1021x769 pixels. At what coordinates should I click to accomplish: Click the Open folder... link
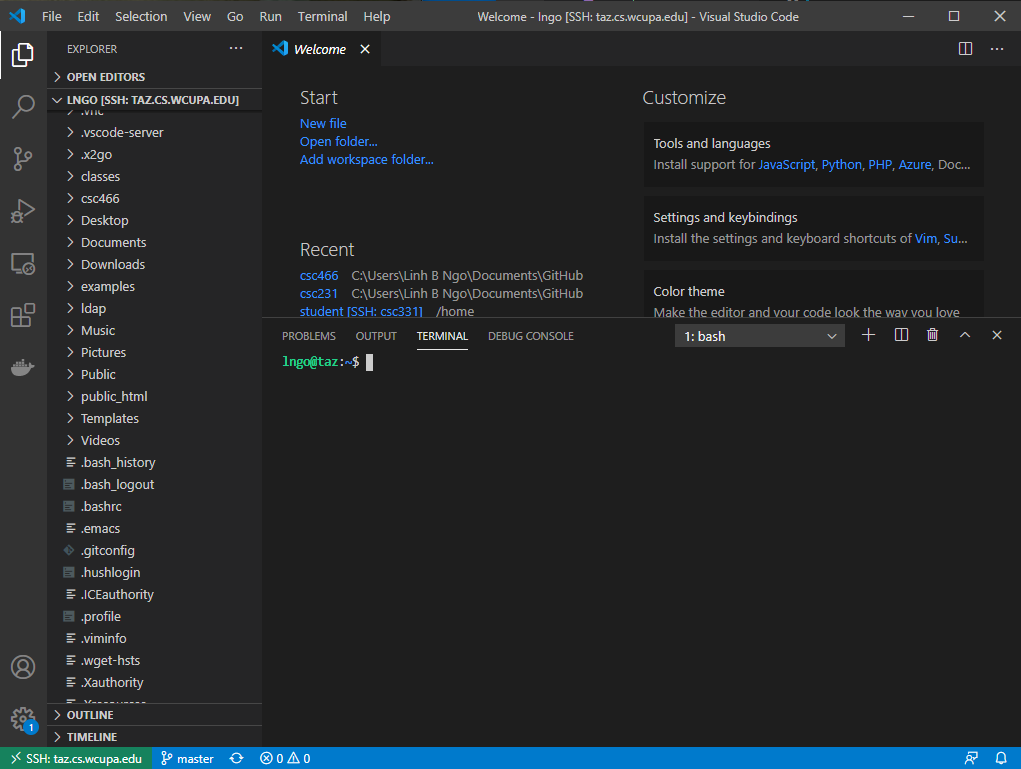pos(339,141)
